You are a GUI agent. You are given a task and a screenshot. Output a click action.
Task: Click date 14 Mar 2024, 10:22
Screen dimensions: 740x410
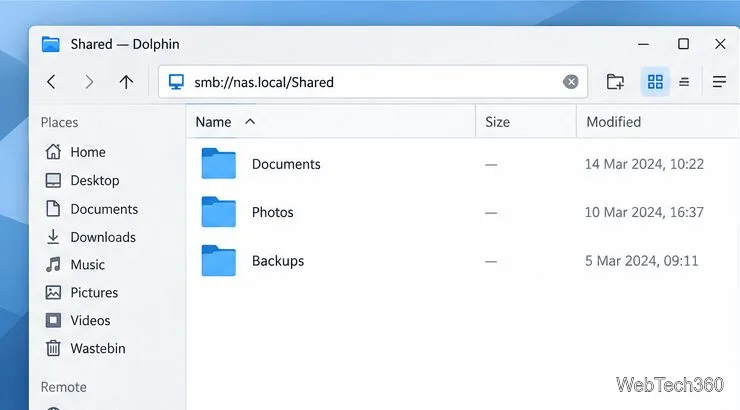[644, 164]
